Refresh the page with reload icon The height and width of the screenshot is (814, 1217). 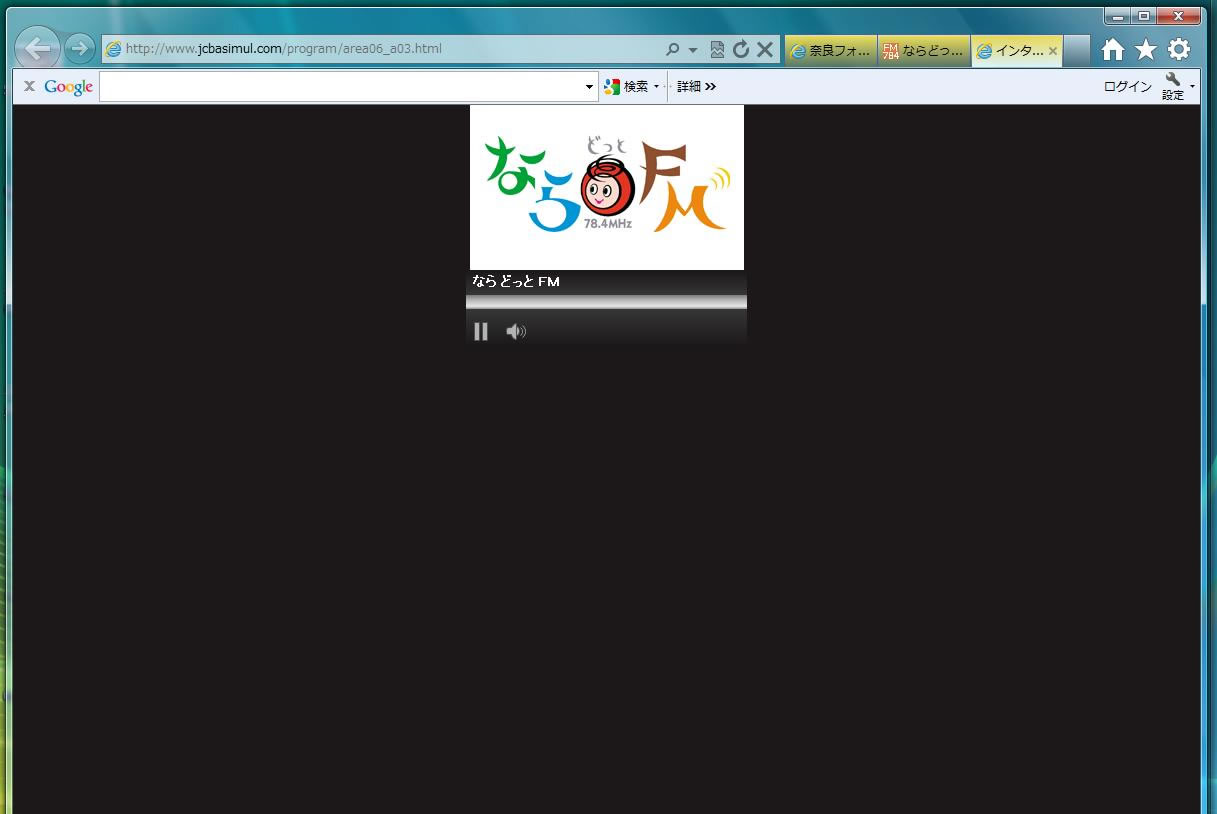741,49
